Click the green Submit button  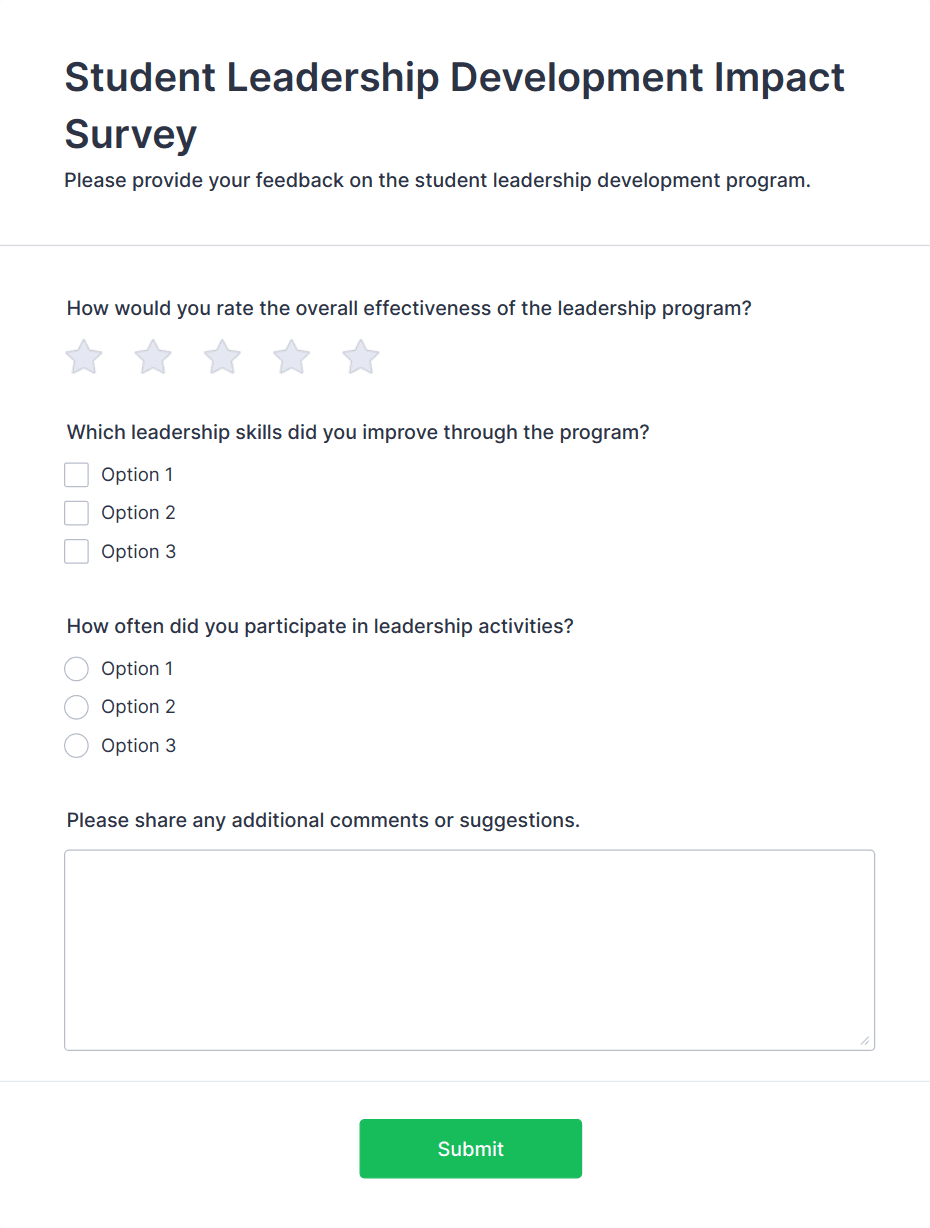[470, 1148]
